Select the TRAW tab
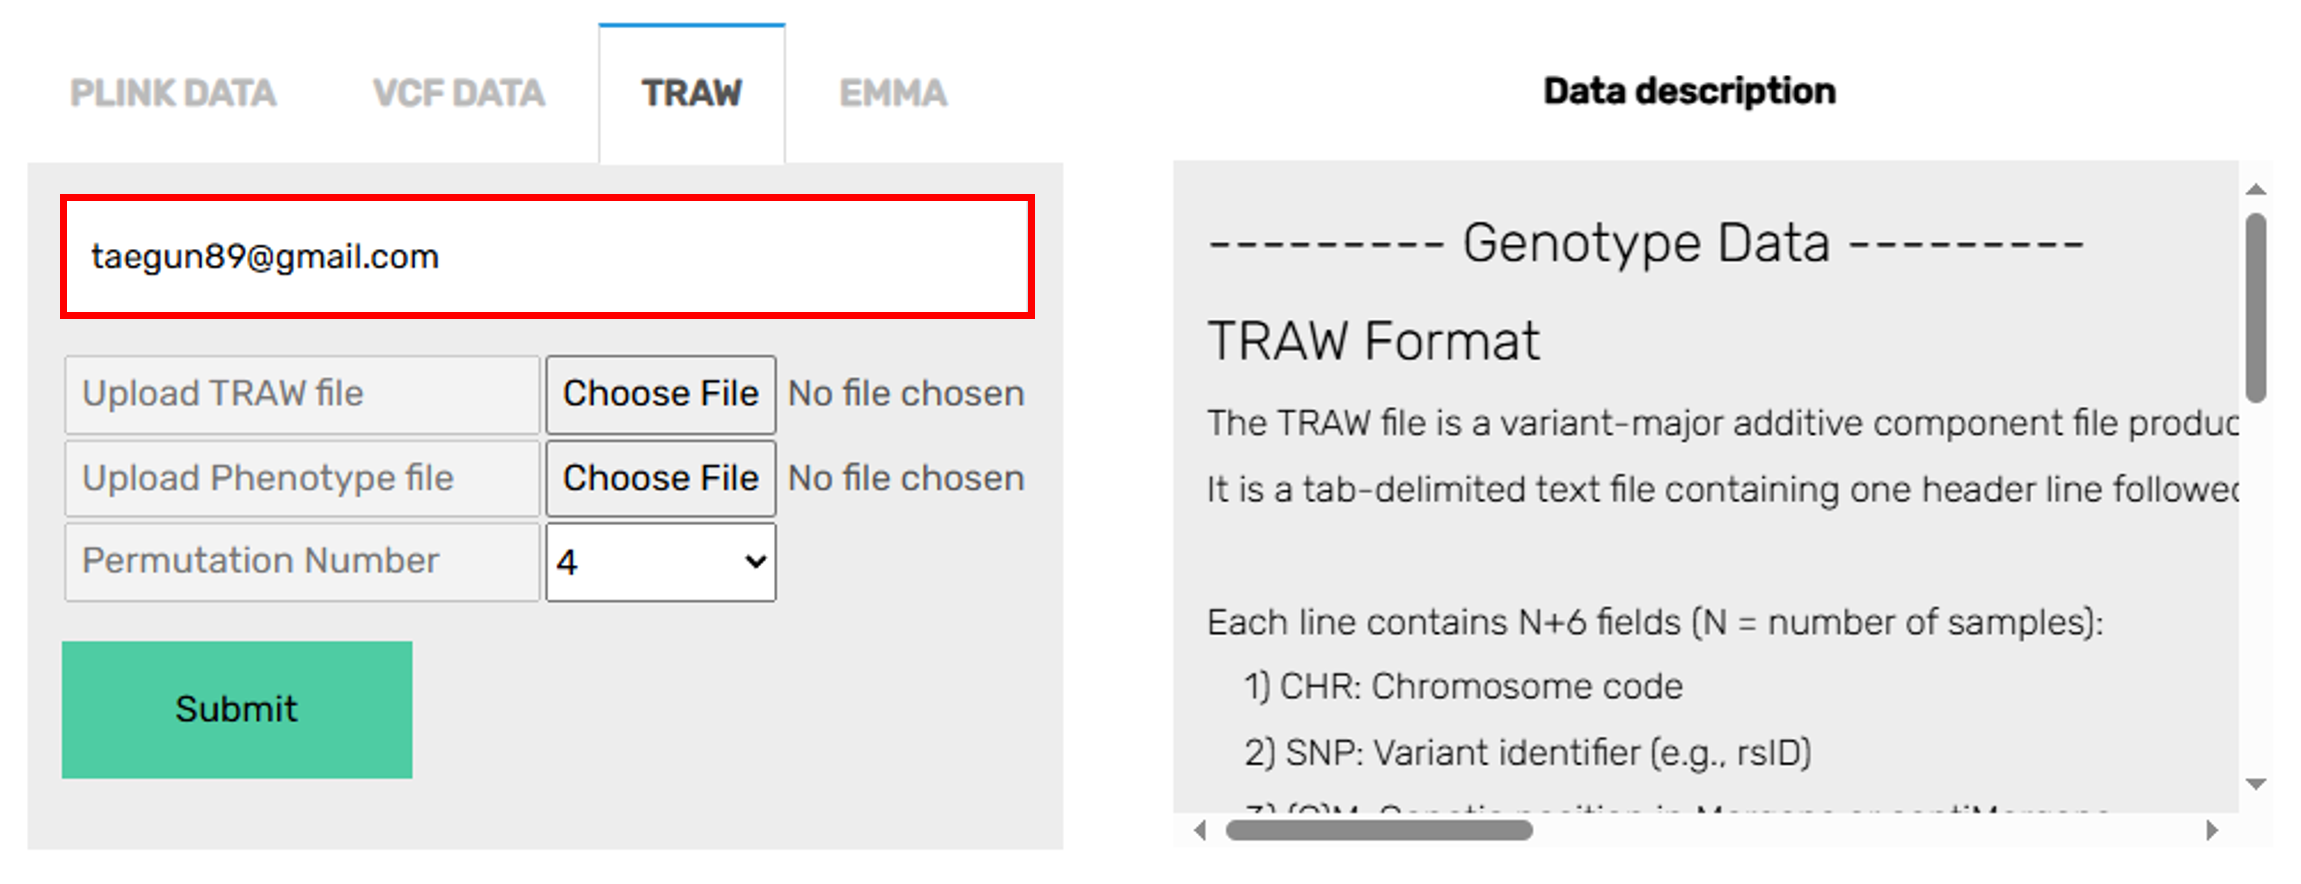Image resolution: width=2301 pixels, height=884 pixels. click(x=692, y=94)
